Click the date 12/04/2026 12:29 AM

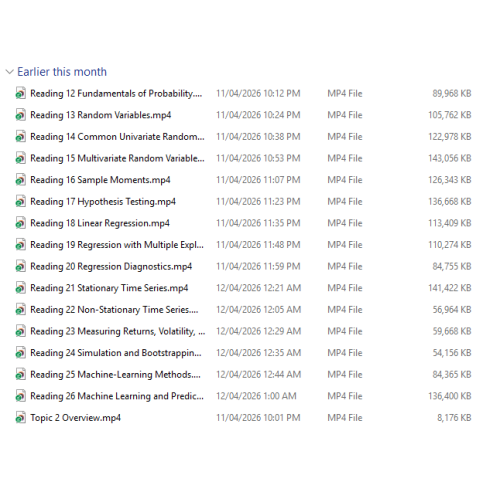click(259, 331)
